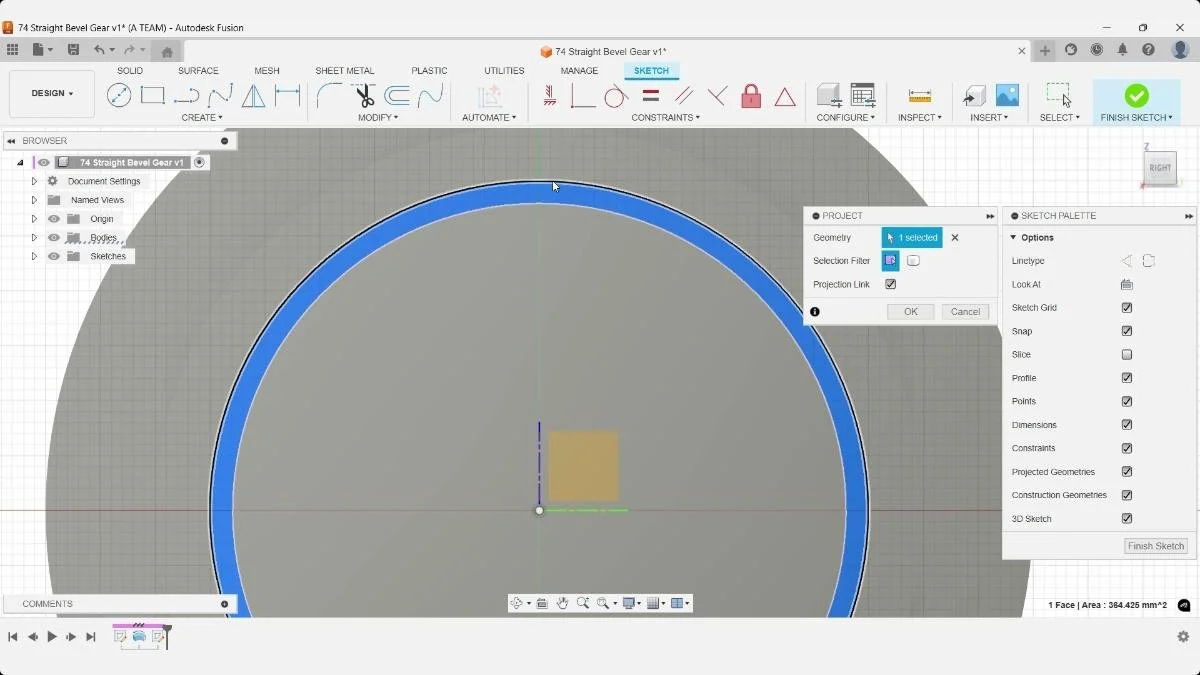Click the green Finish Sketch checkmark
This screenshot has height=675, width=1200.
pos(1136,95)
